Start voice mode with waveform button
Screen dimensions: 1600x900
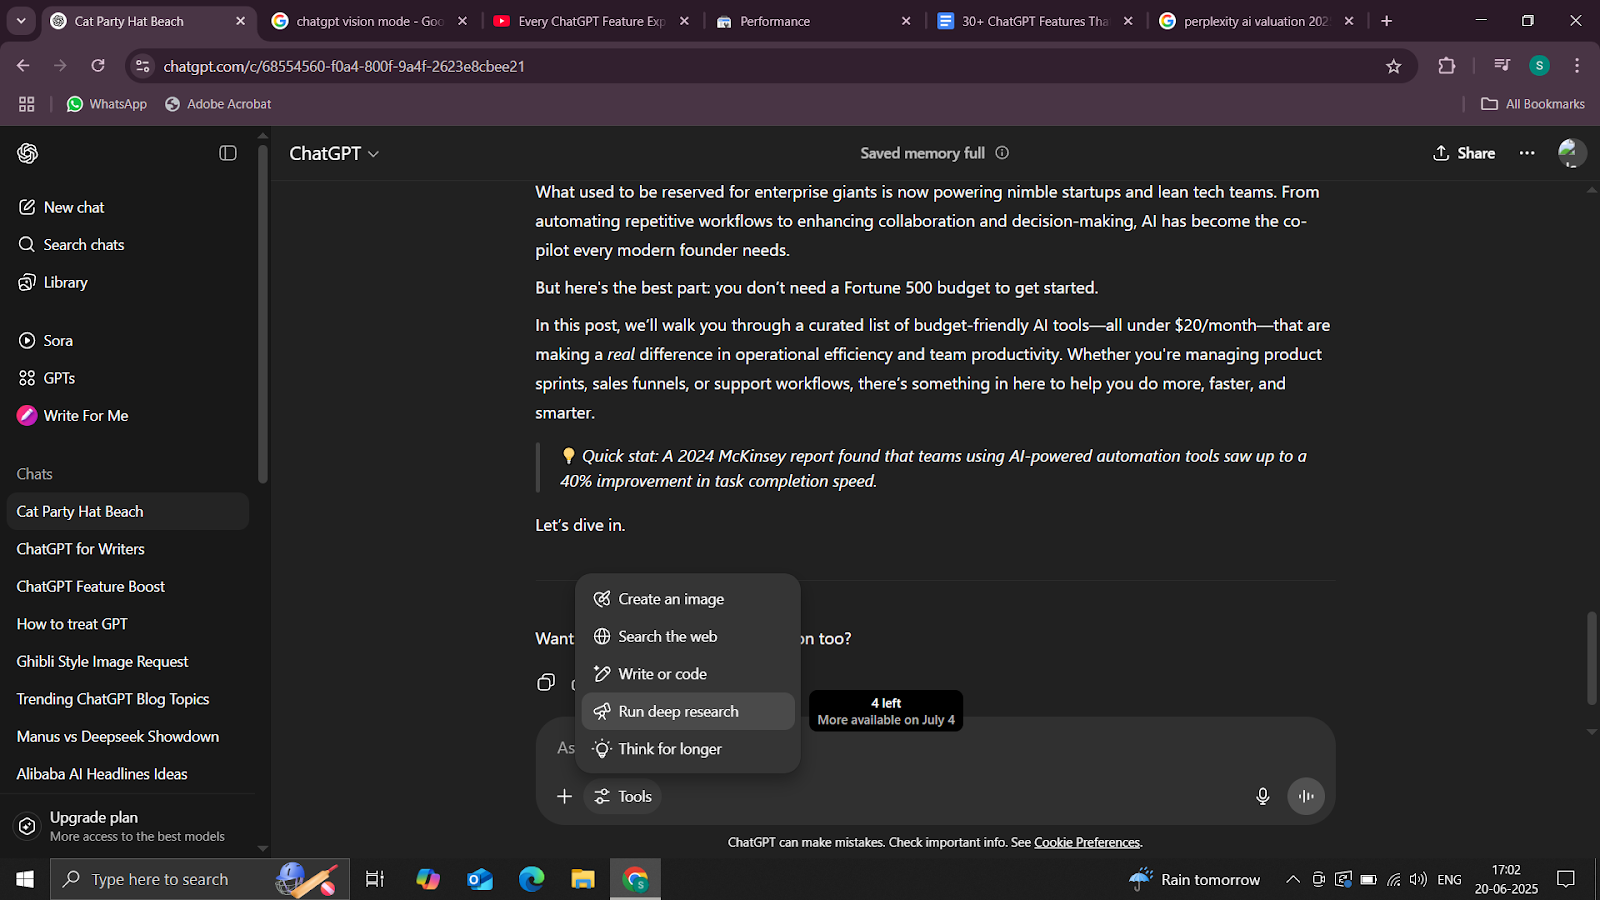click(1306, 796)
